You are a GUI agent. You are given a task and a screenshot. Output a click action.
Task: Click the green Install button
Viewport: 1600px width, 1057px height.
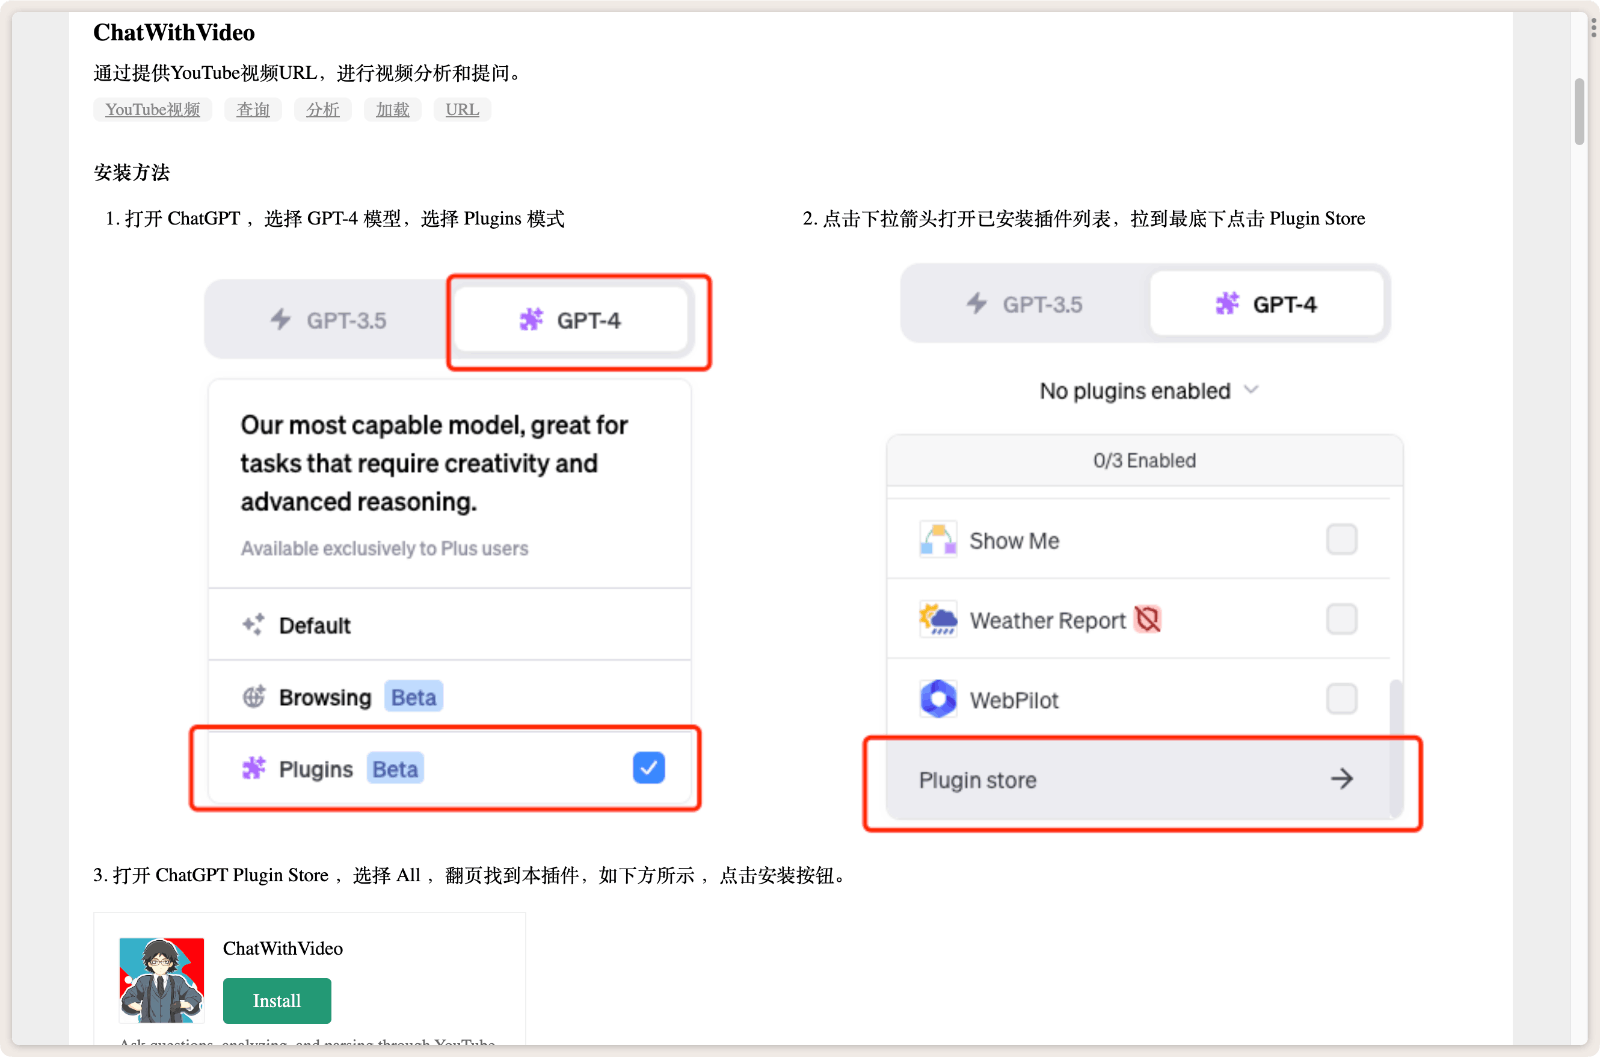point(277,1001)
